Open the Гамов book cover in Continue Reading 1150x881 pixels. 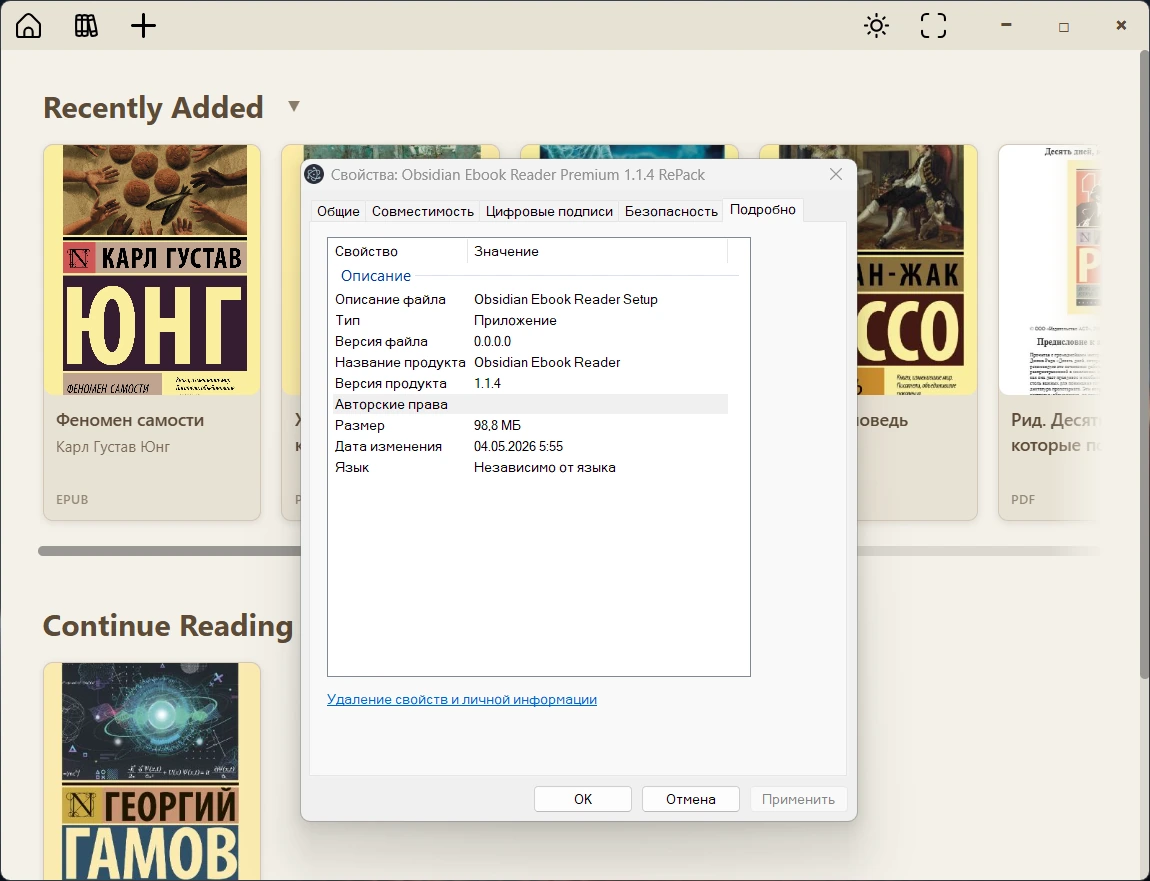pos(152,770)
